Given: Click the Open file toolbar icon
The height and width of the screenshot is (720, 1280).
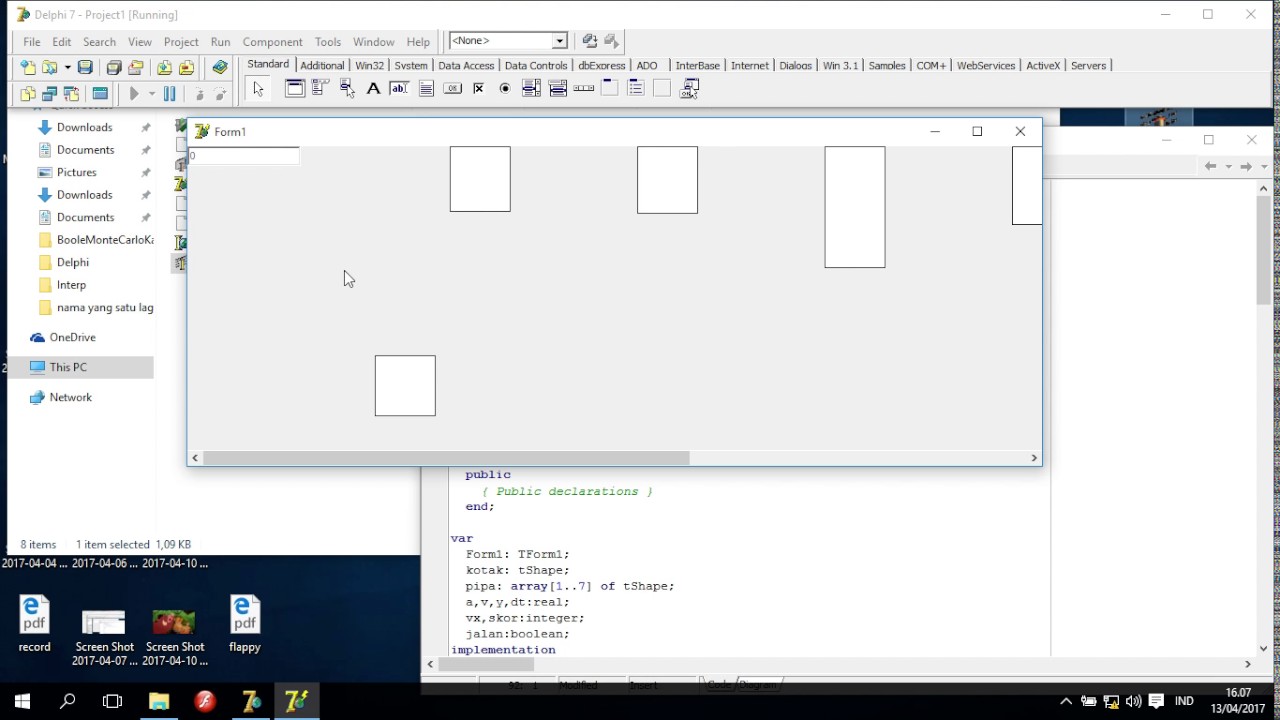Looking at the screenshot, I should click(x=49, y=67).
